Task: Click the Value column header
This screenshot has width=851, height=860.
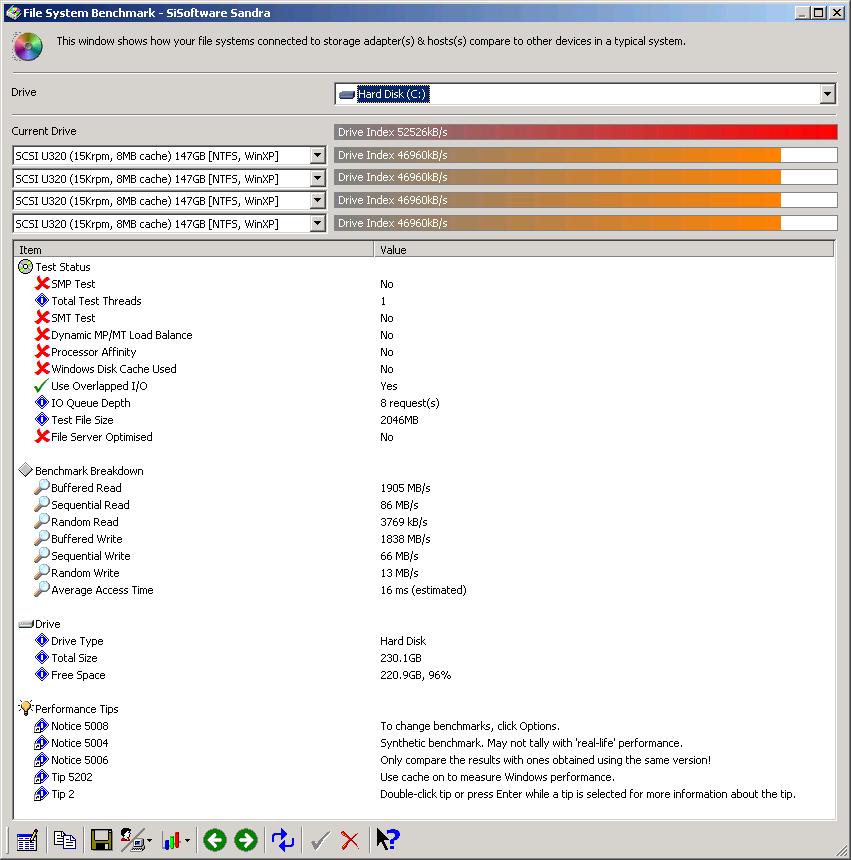Action: (604, 250)
